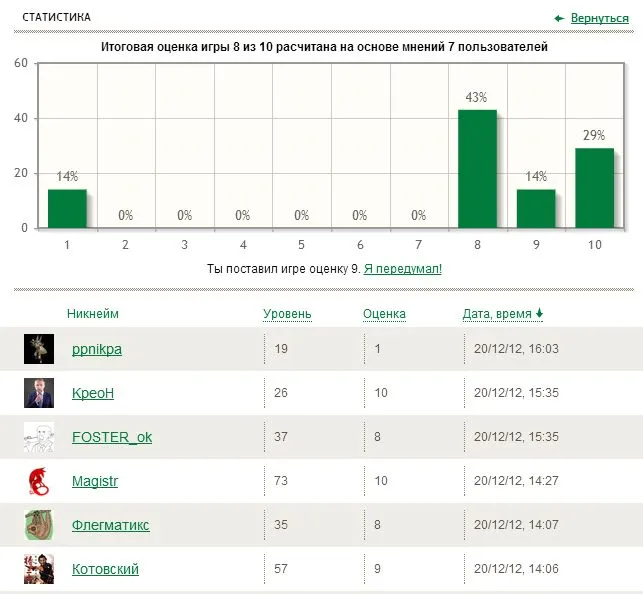The width and height of the screenshot is (643, 594).
Task: View the Флегматикс user profile
Action: click(111, 525)
